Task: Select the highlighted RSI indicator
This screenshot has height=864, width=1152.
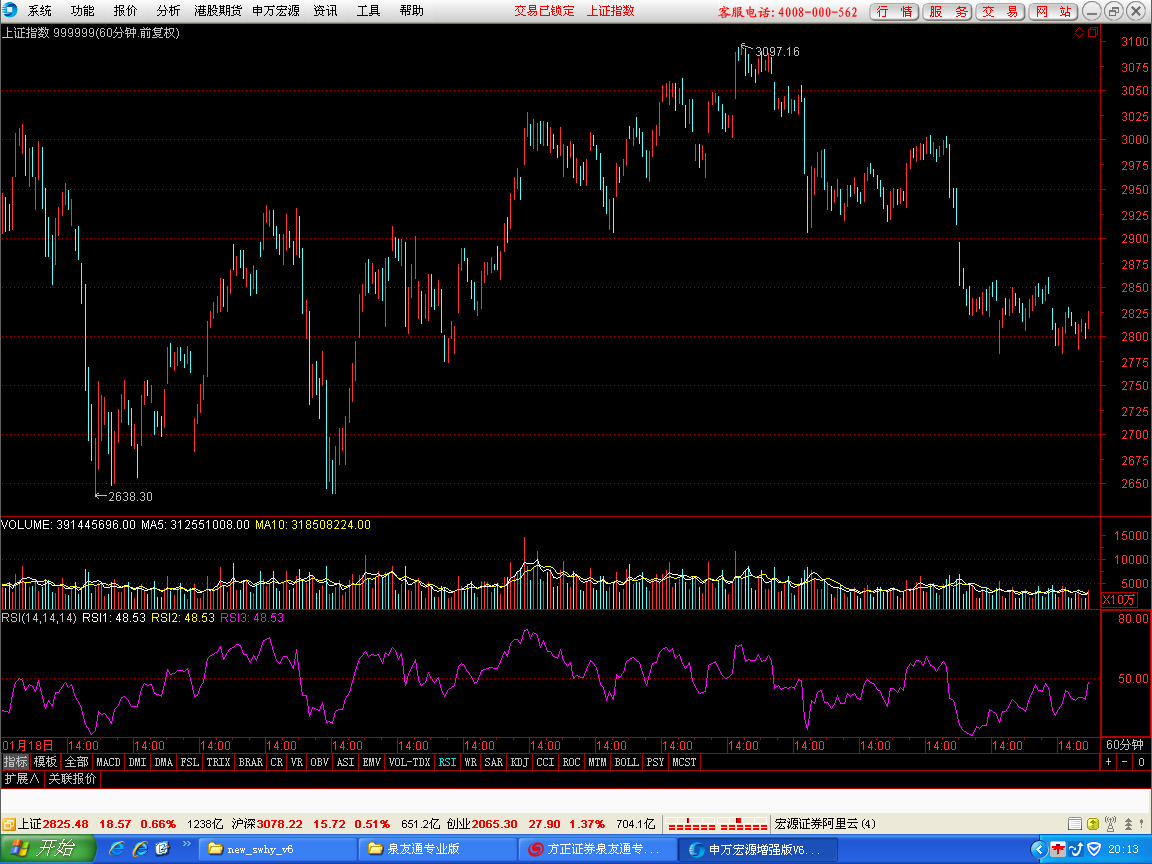Action: [x=447, y=762]
